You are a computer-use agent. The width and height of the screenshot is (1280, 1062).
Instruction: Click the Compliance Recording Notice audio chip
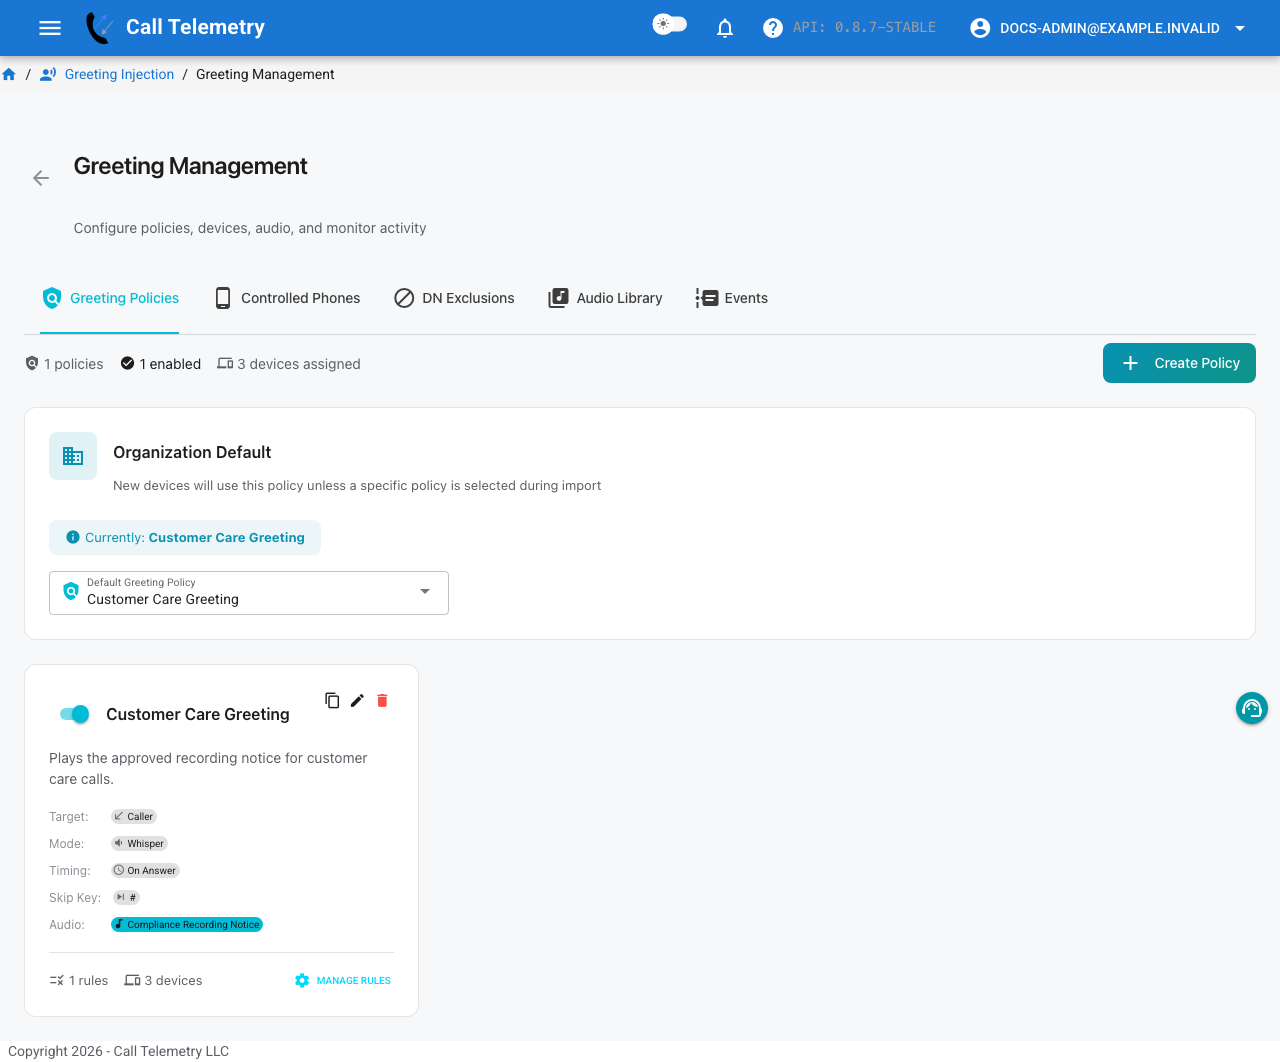[187, 924]
